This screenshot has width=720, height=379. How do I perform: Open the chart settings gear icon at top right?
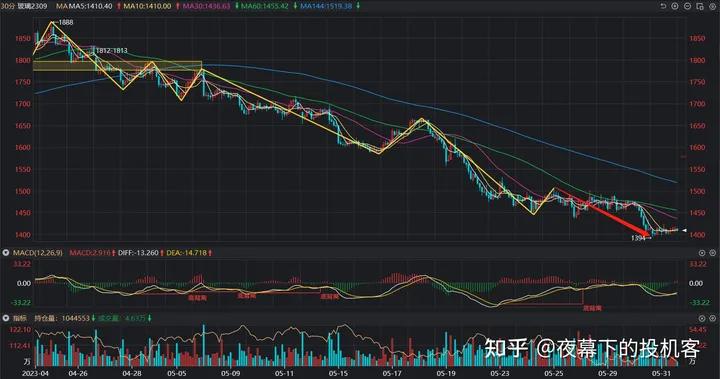tap(713, 6)
